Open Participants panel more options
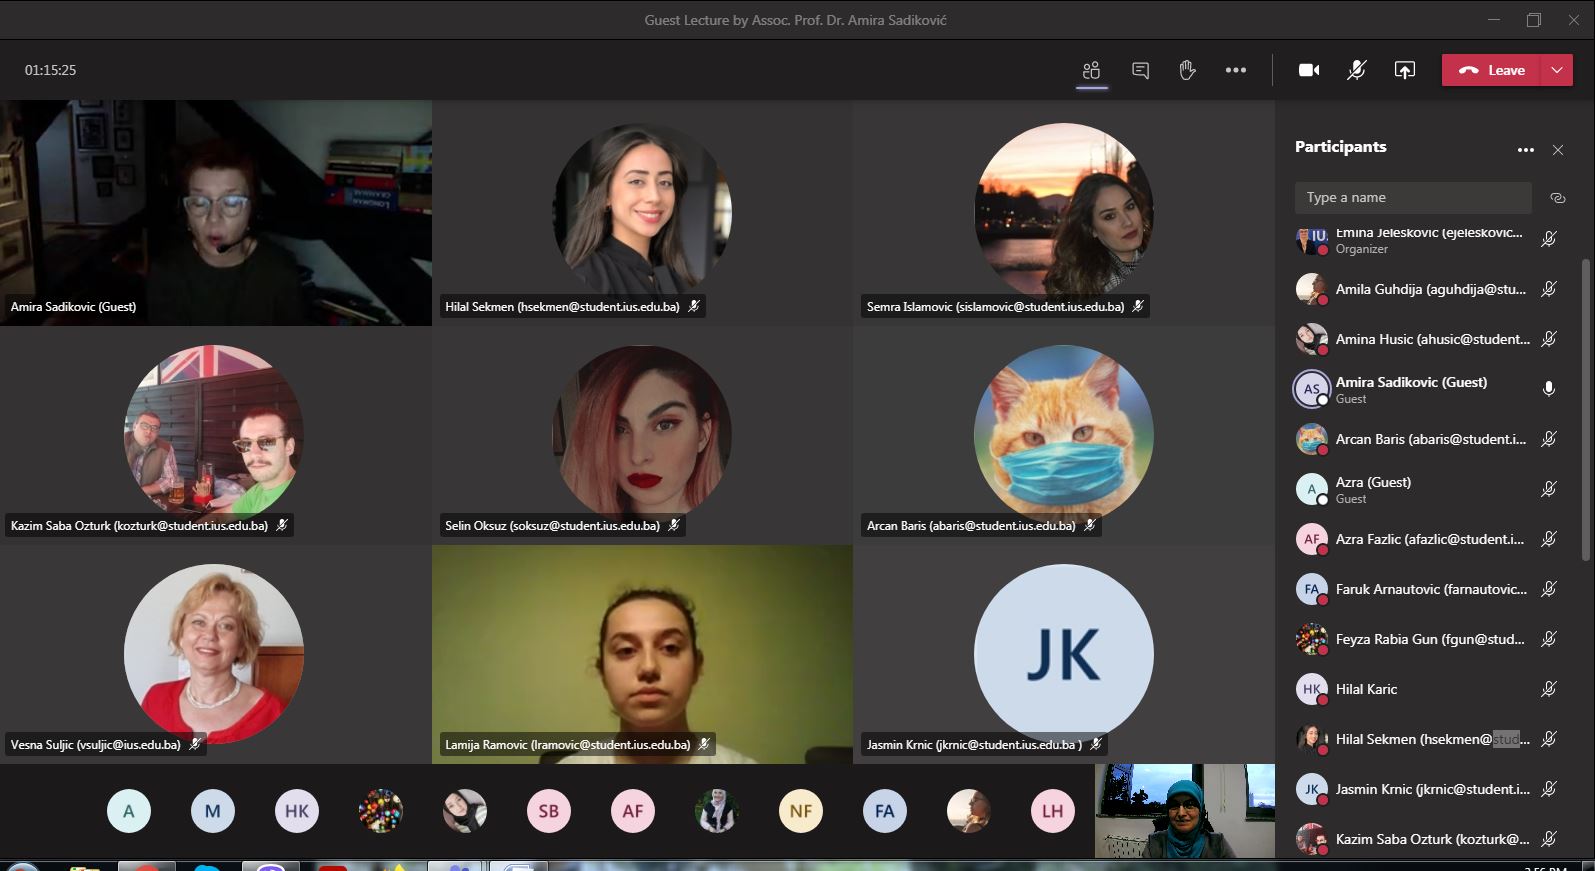1595x871 pixels. (x=1525, y=150)
